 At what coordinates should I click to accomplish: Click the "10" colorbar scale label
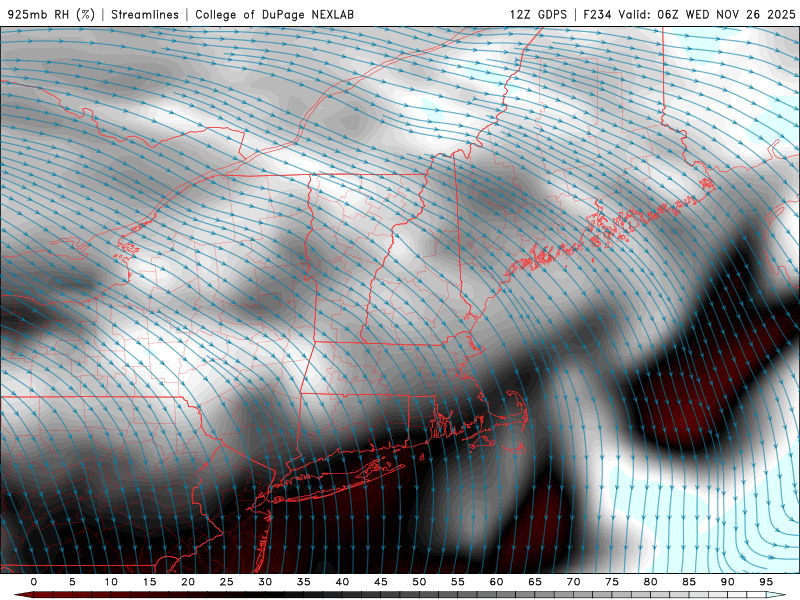pos(111,582)
